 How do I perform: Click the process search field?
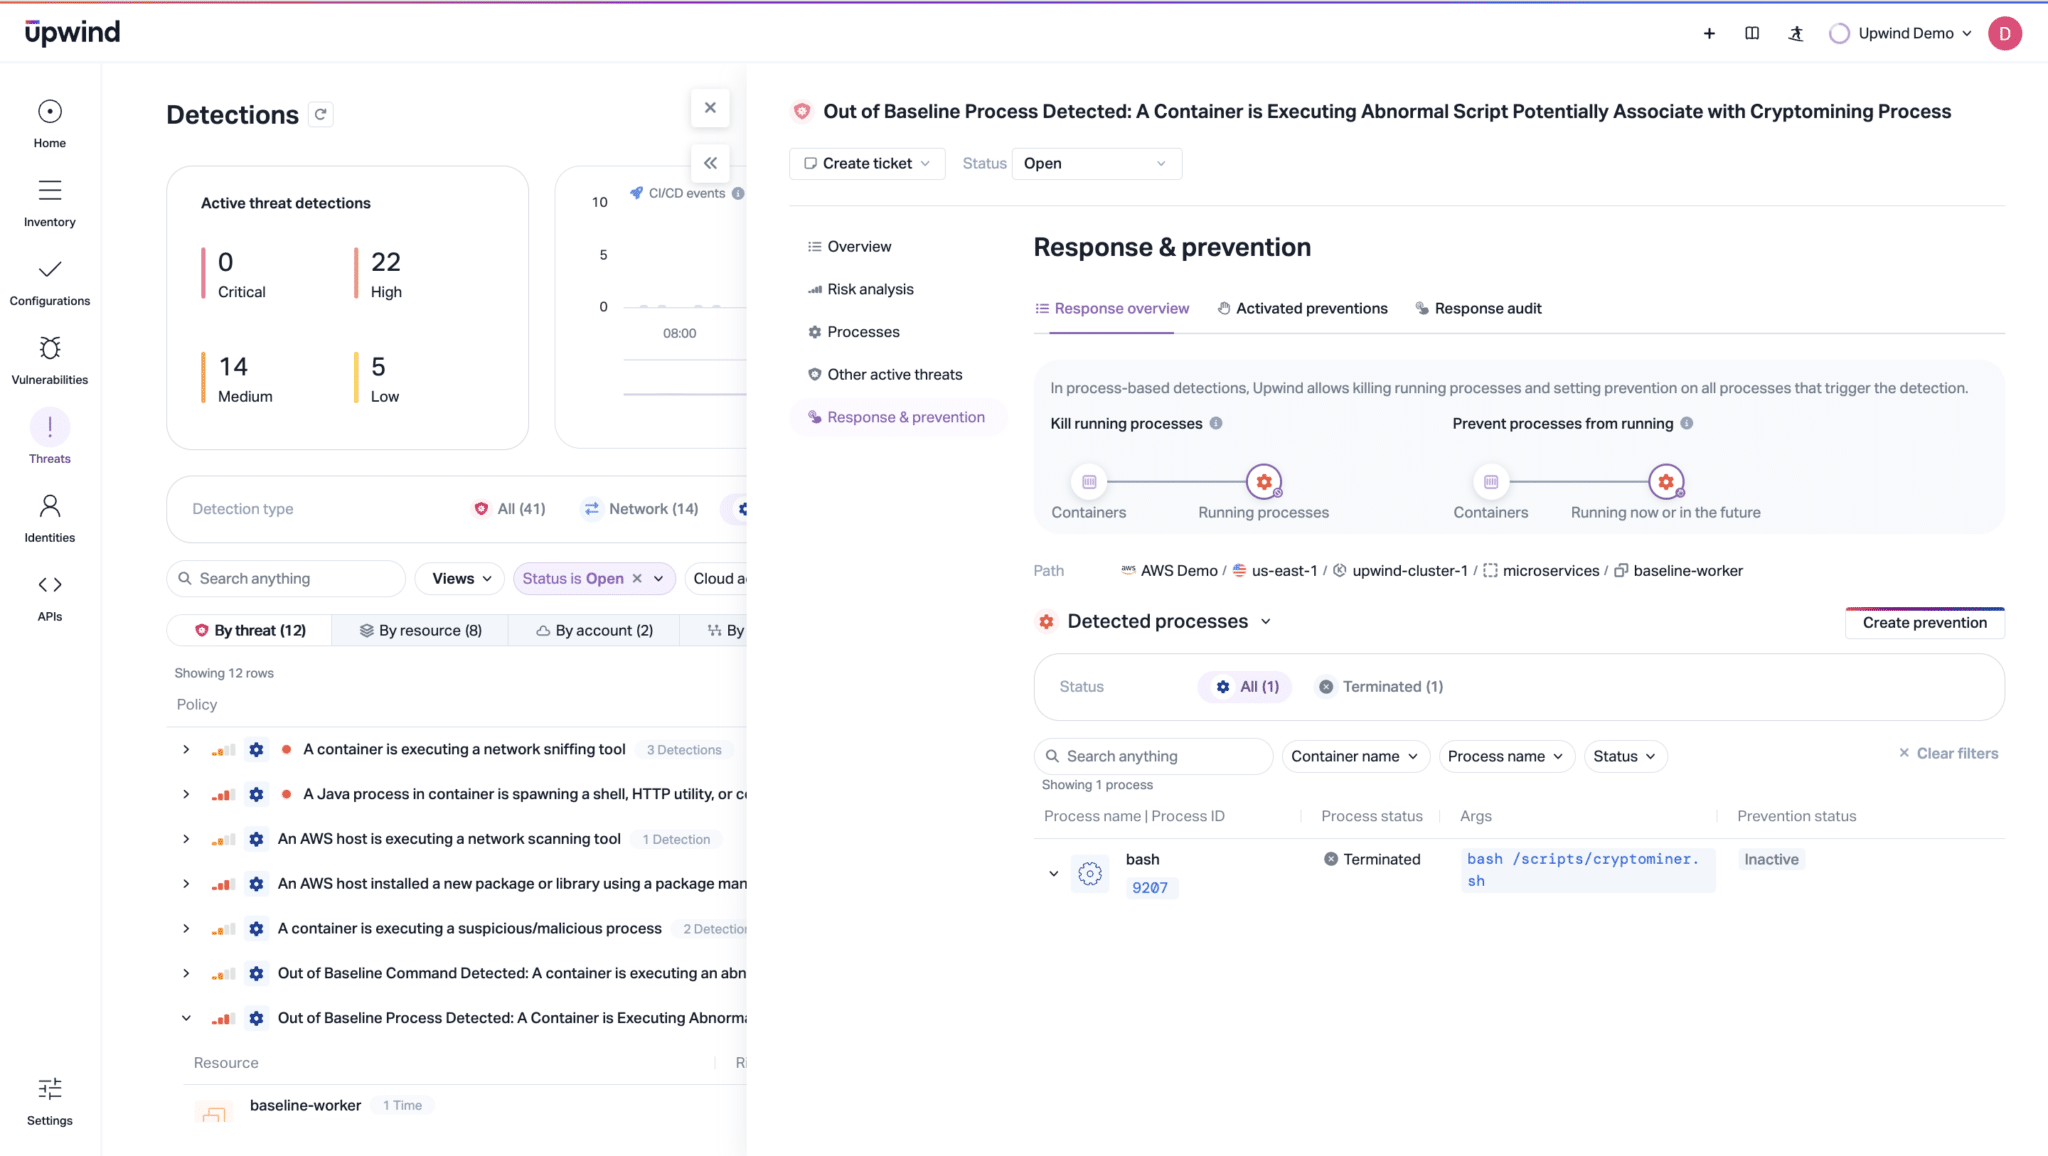click(x=1152, y=756)
